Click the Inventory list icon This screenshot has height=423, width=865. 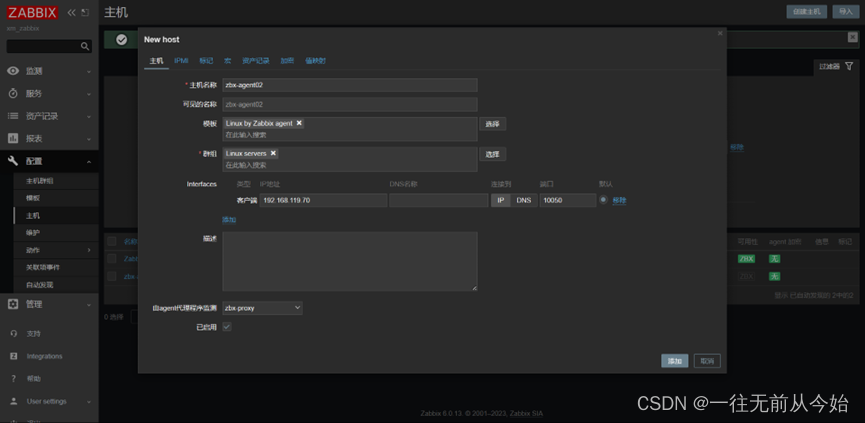13,116
